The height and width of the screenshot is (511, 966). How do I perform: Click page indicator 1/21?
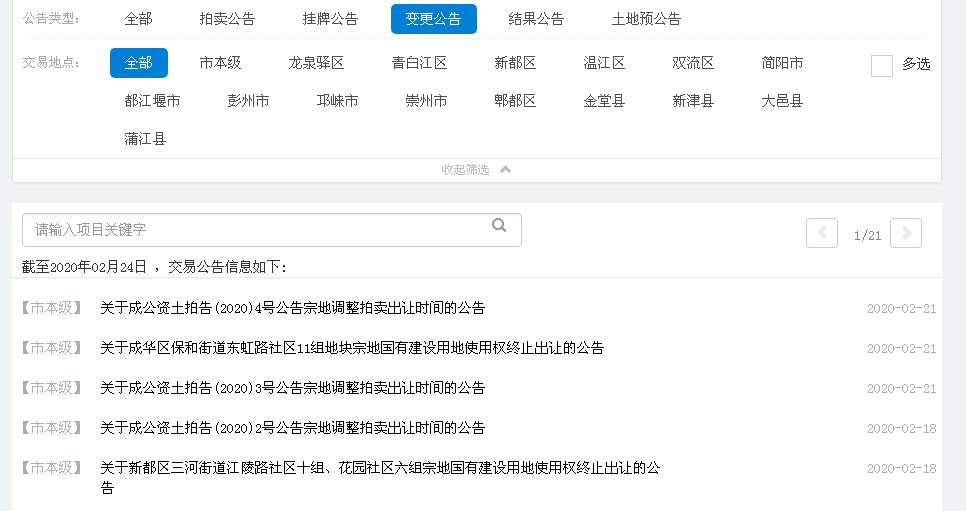click(x=867, y=235)
